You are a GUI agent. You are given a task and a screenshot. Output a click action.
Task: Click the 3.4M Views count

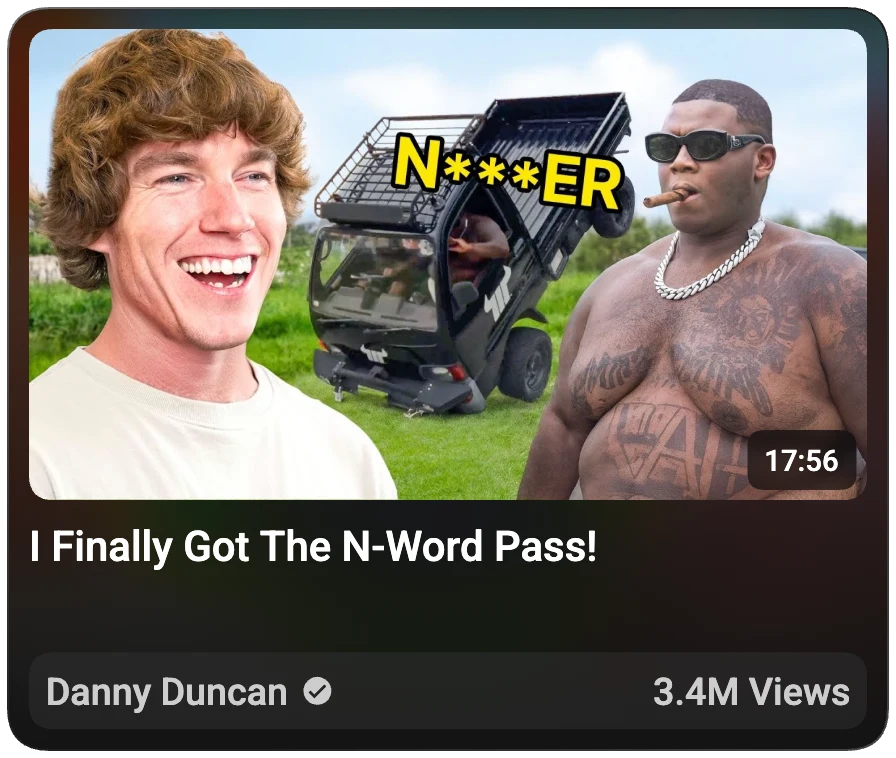(751, 692)
